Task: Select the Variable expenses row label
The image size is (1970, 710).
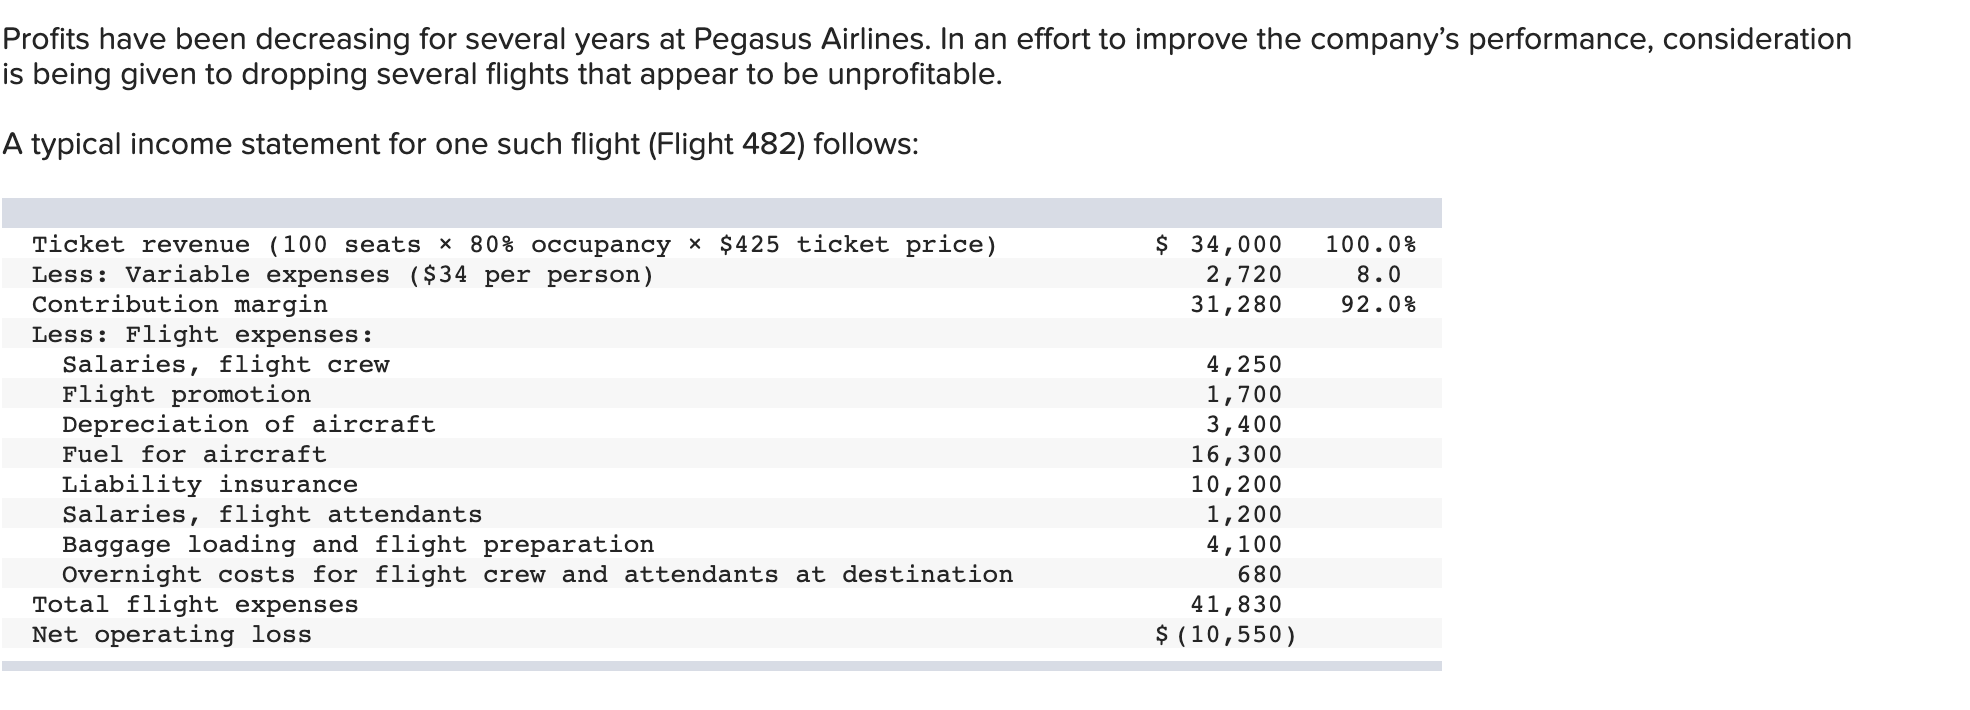Action: (x=343, y=275)
